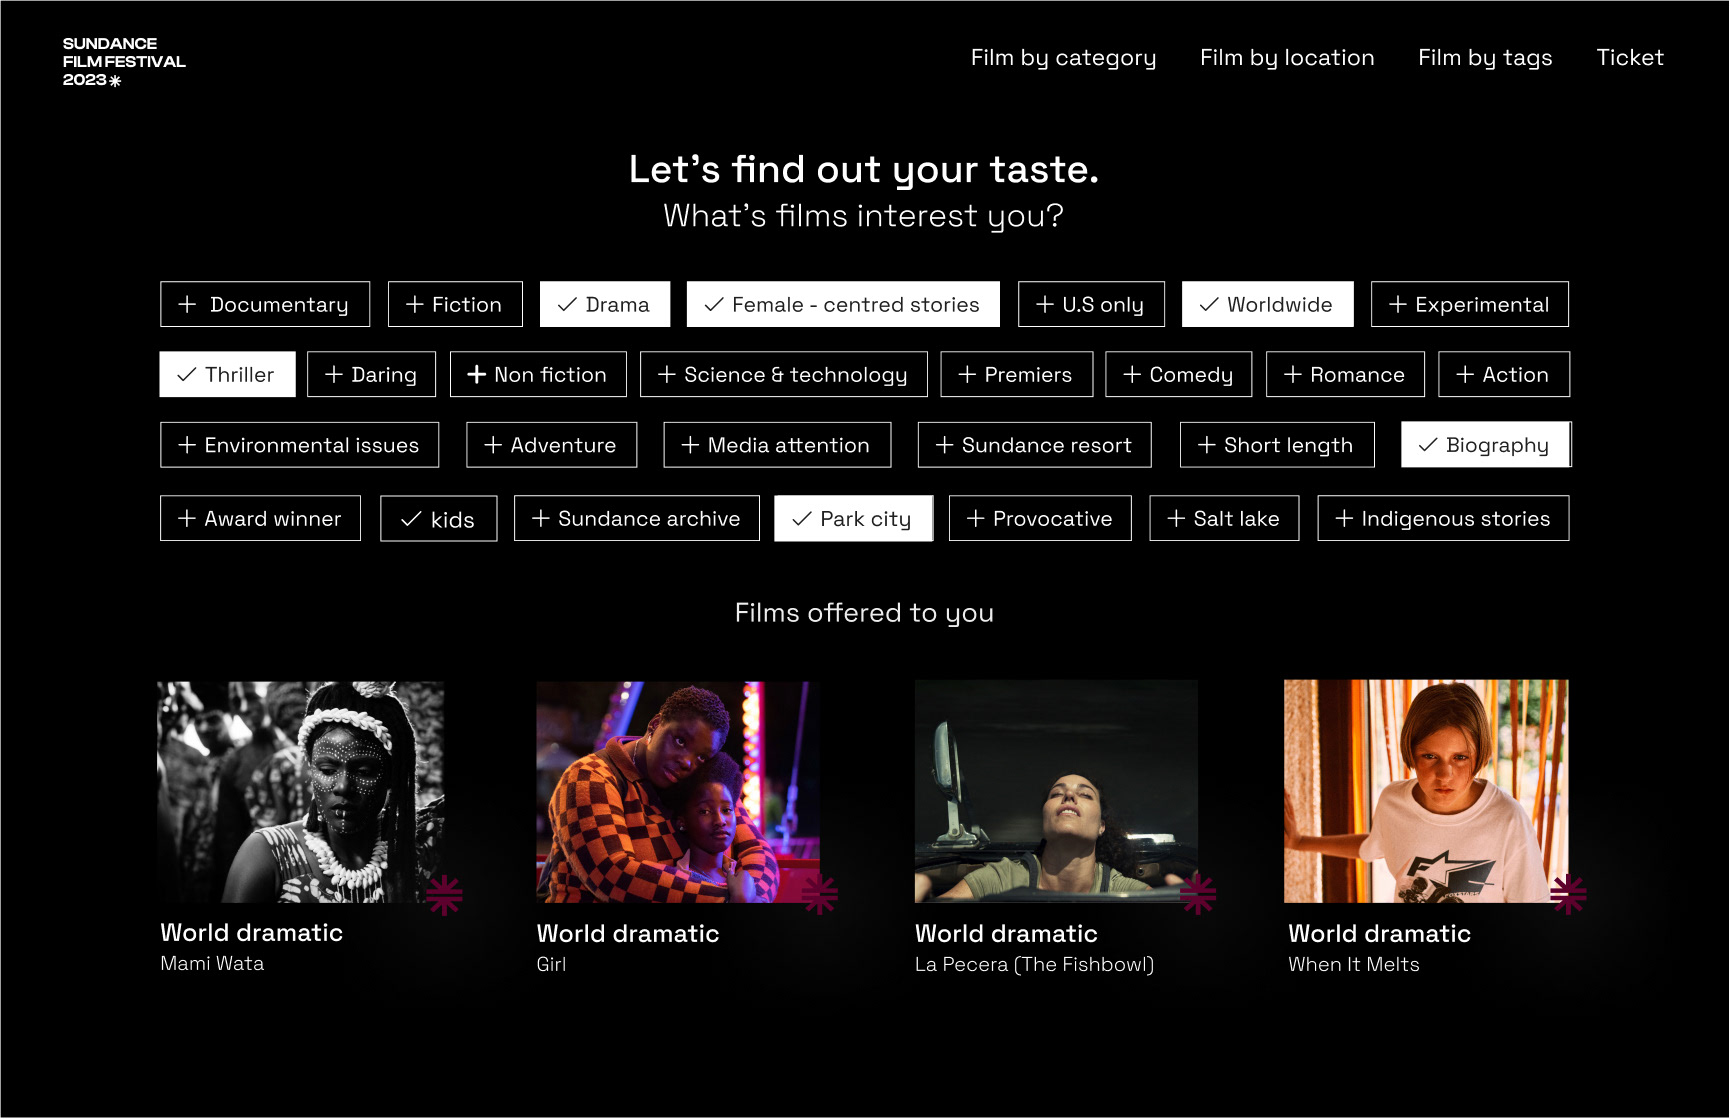Uncheck Female - centred stories tag

[843, 304]
